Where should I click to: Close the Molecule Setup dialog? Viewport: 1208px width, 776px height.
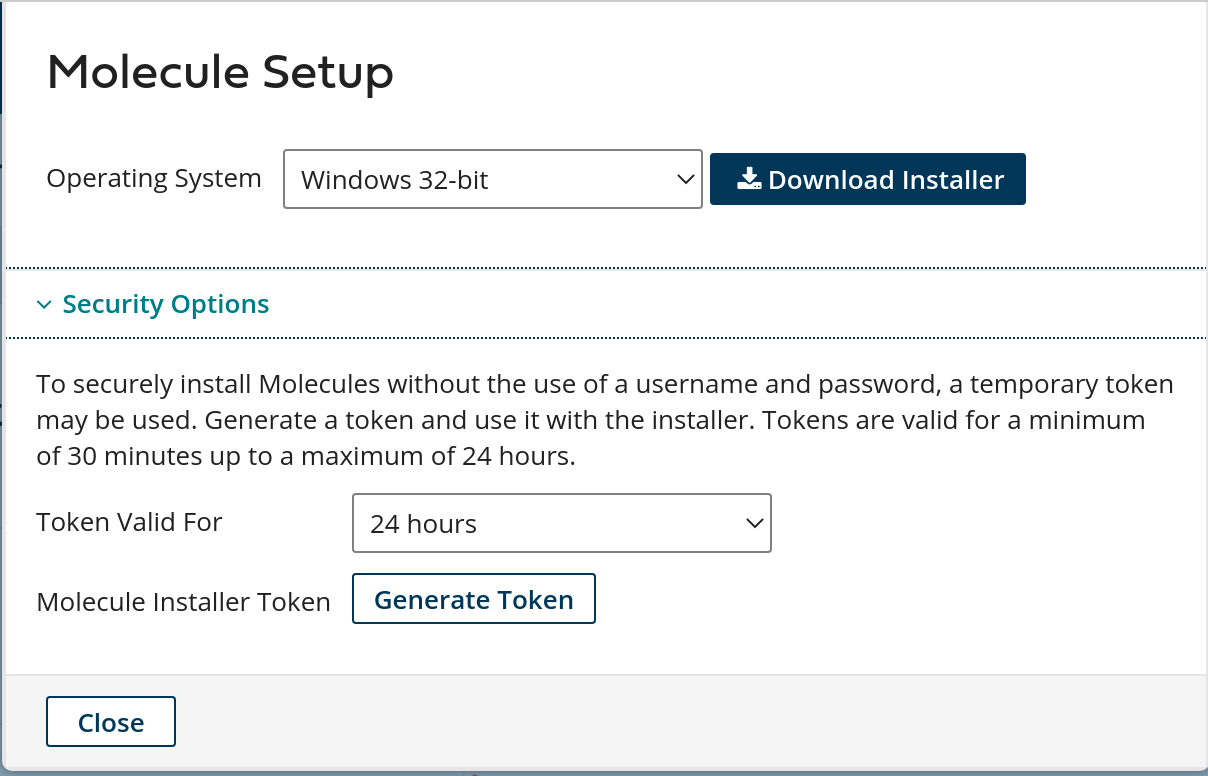click(111, 722)
